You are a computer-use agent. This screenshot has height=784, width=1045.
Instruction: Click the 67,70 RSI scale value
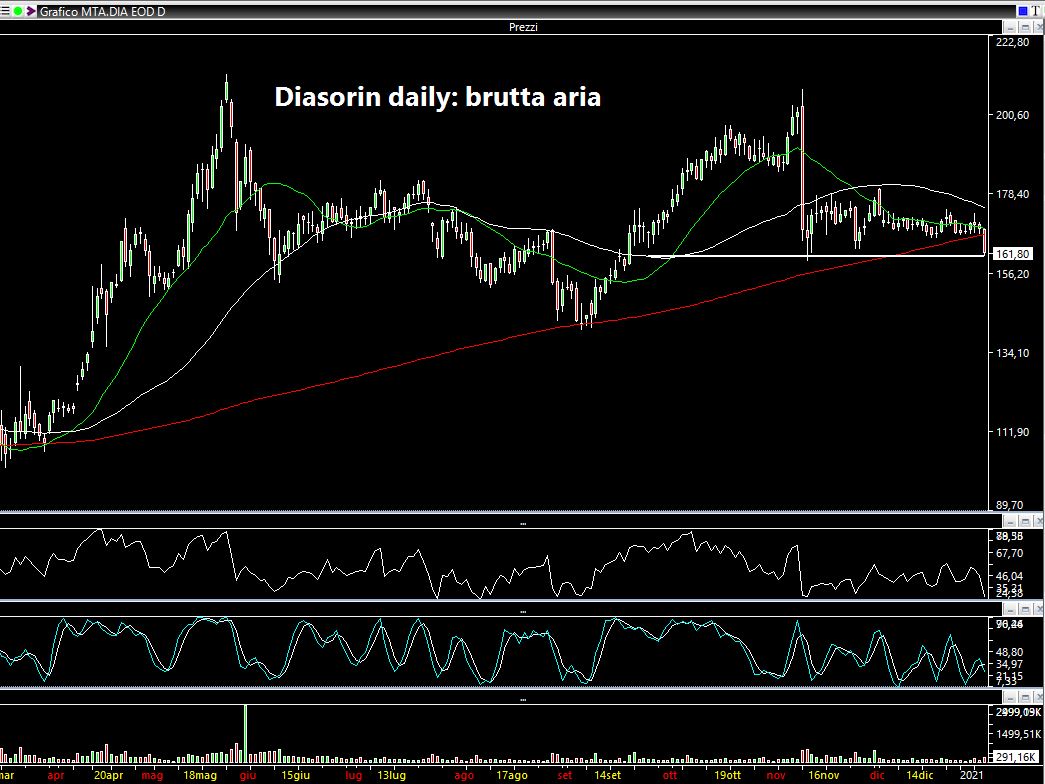tap(1010, 553)
